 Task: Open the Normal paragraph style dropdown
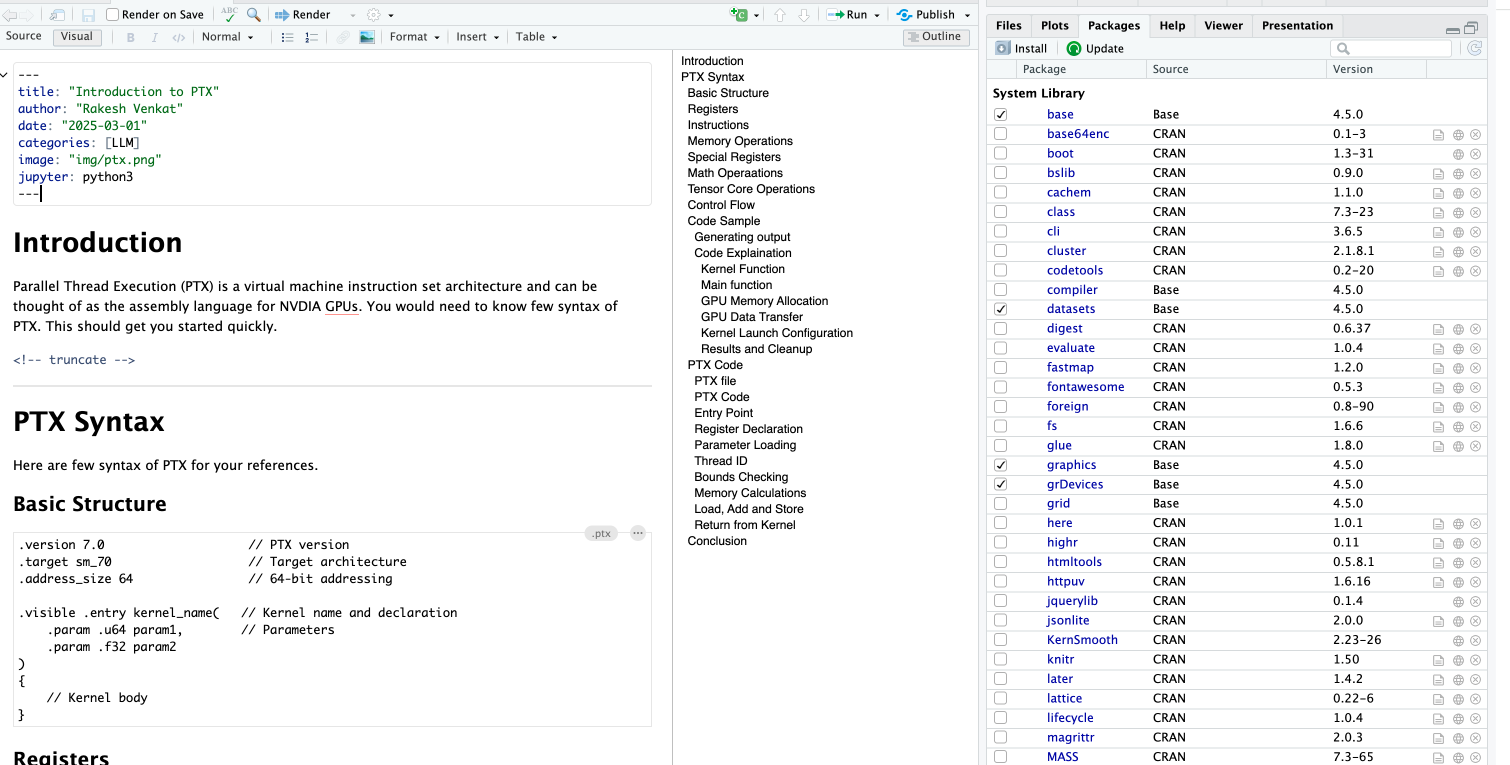[x=228, y=37]
